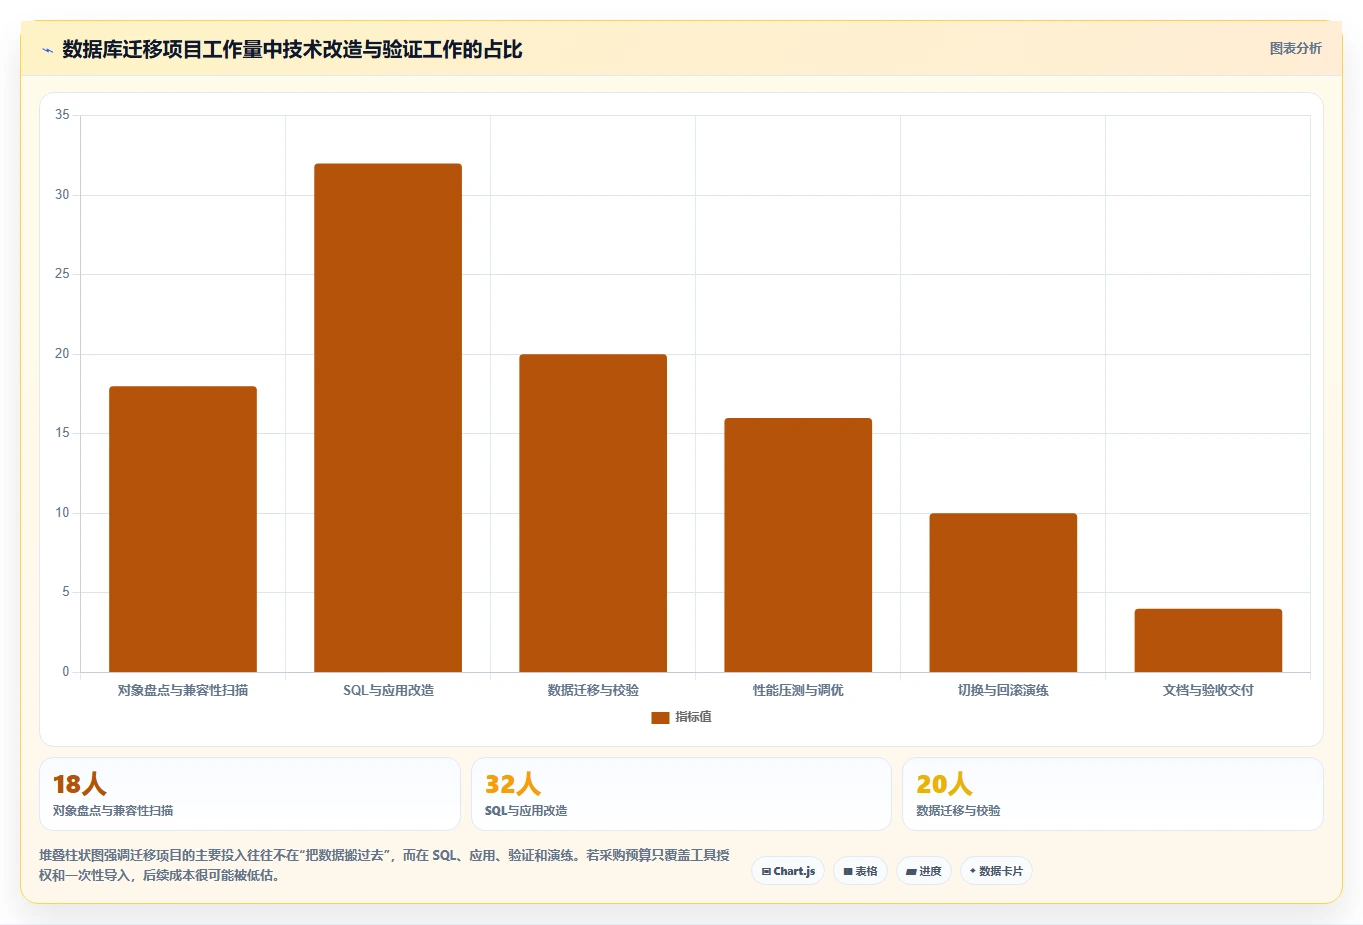The width and height of the screenshot is (1363, 925).
Task: Click the small lightning icon beside the title
Action: [47, 50]
